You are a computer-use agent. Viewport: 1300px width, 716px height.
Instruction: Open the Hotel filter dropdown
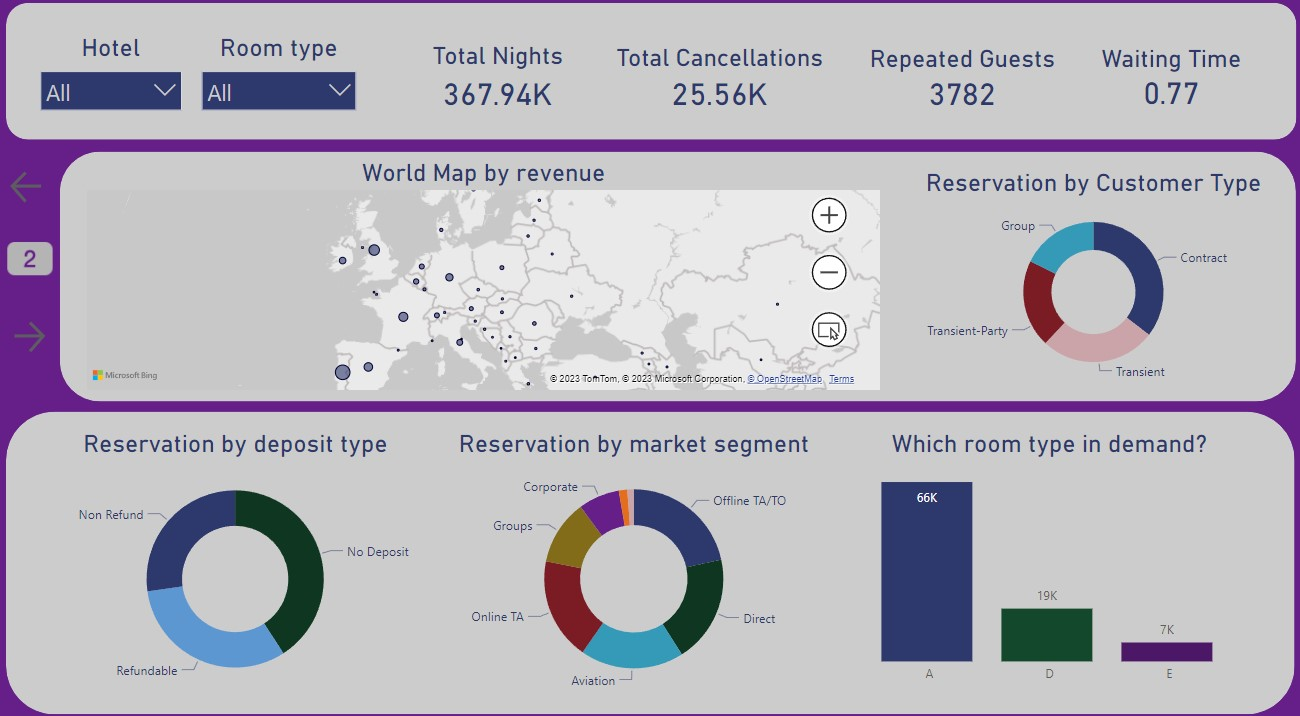(110, 90)
